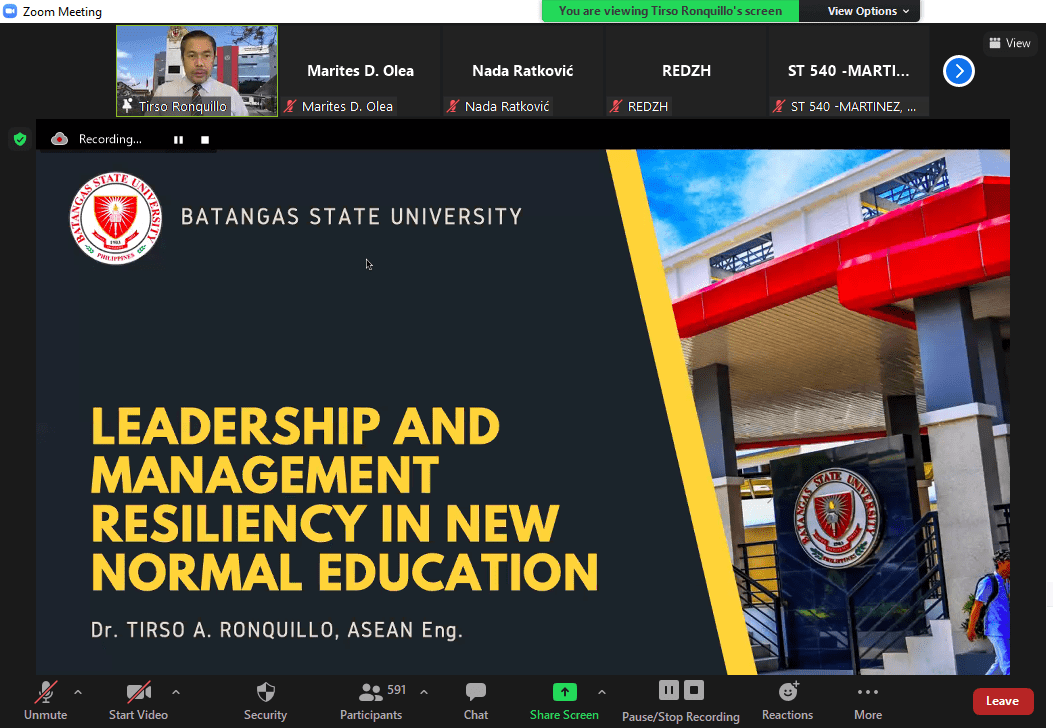Click the View layout button
The height and width of the screenshot is (728, 1053).
[1009, 43]
